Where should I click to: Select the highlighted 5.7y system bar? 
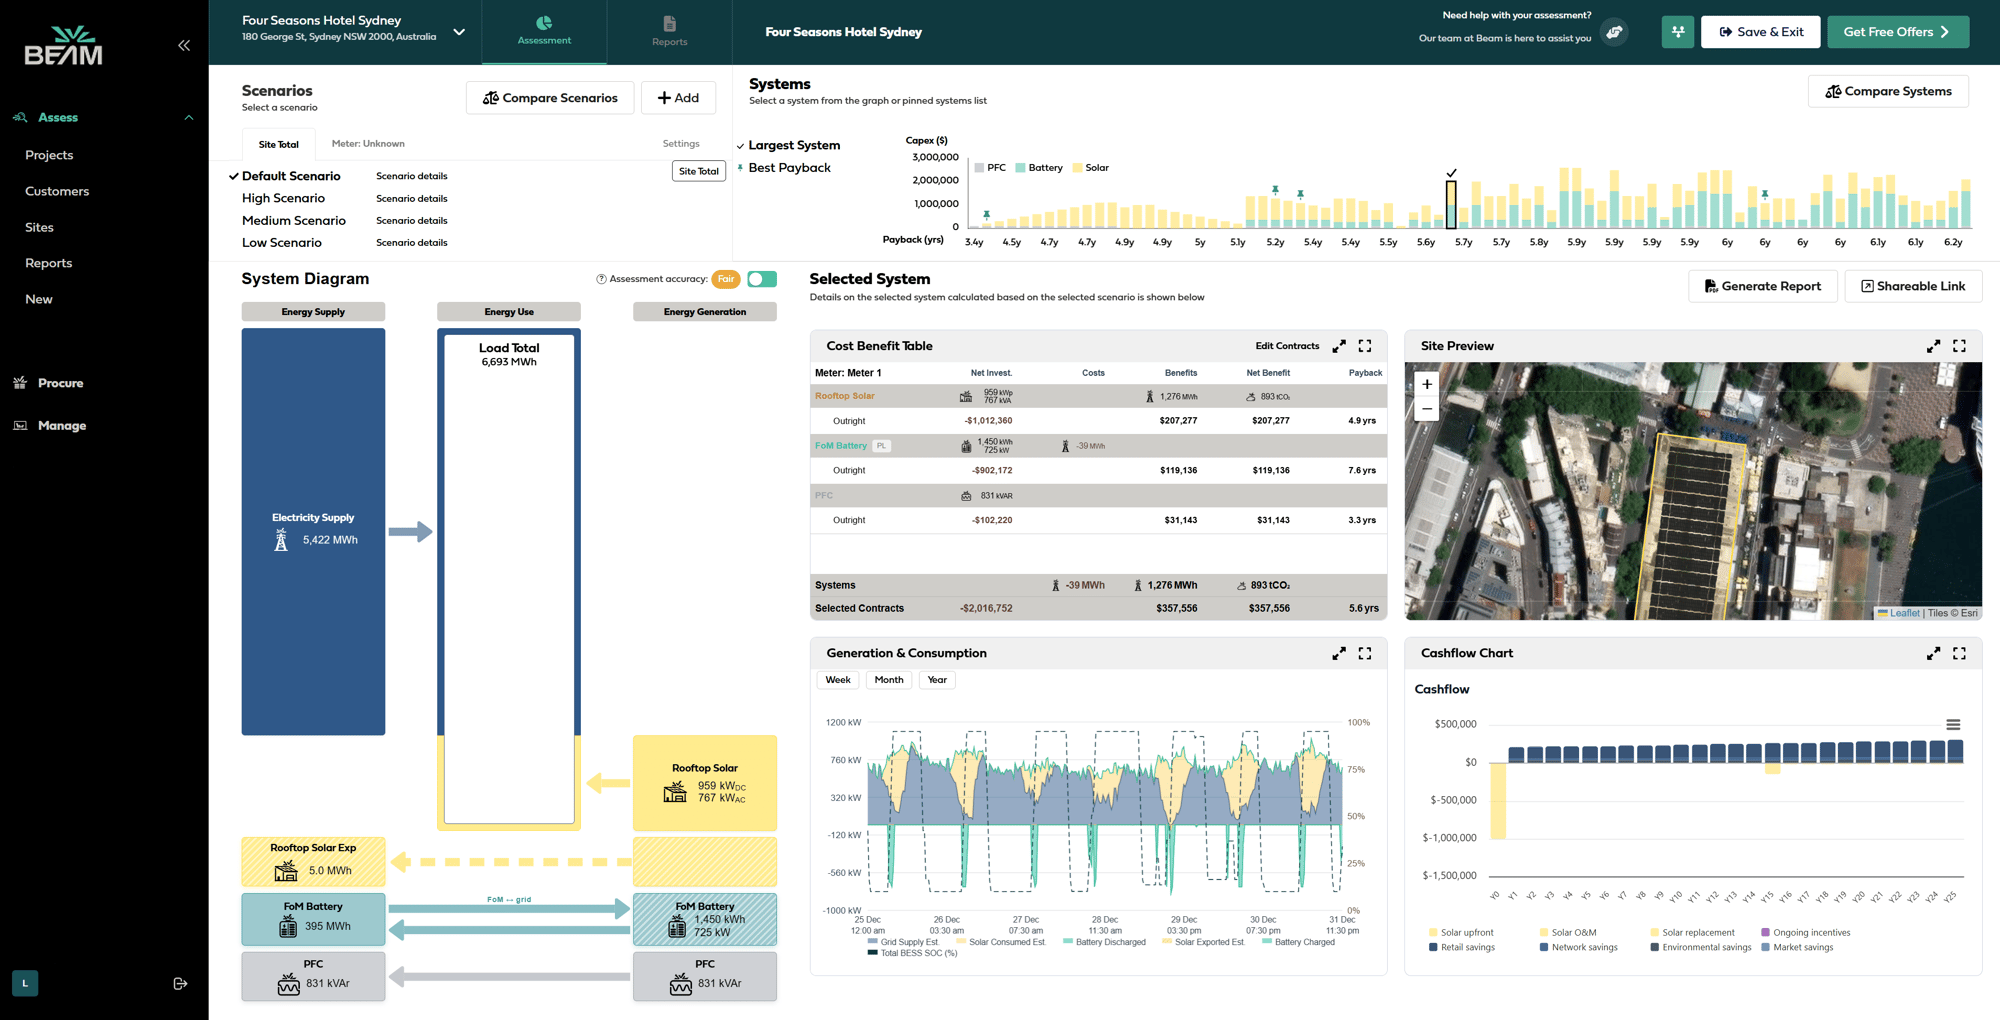point(1451,205)
